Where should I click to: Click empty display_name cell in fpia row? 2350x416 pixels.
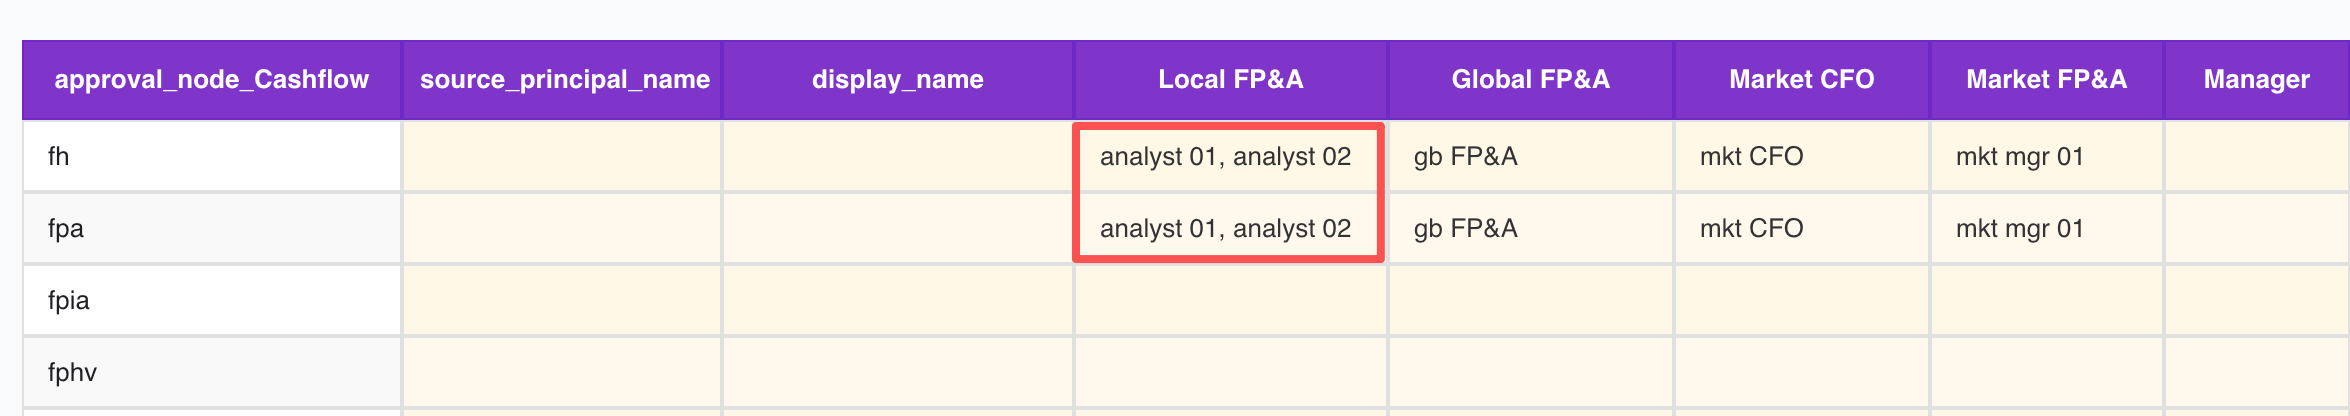tap(897, 300)
